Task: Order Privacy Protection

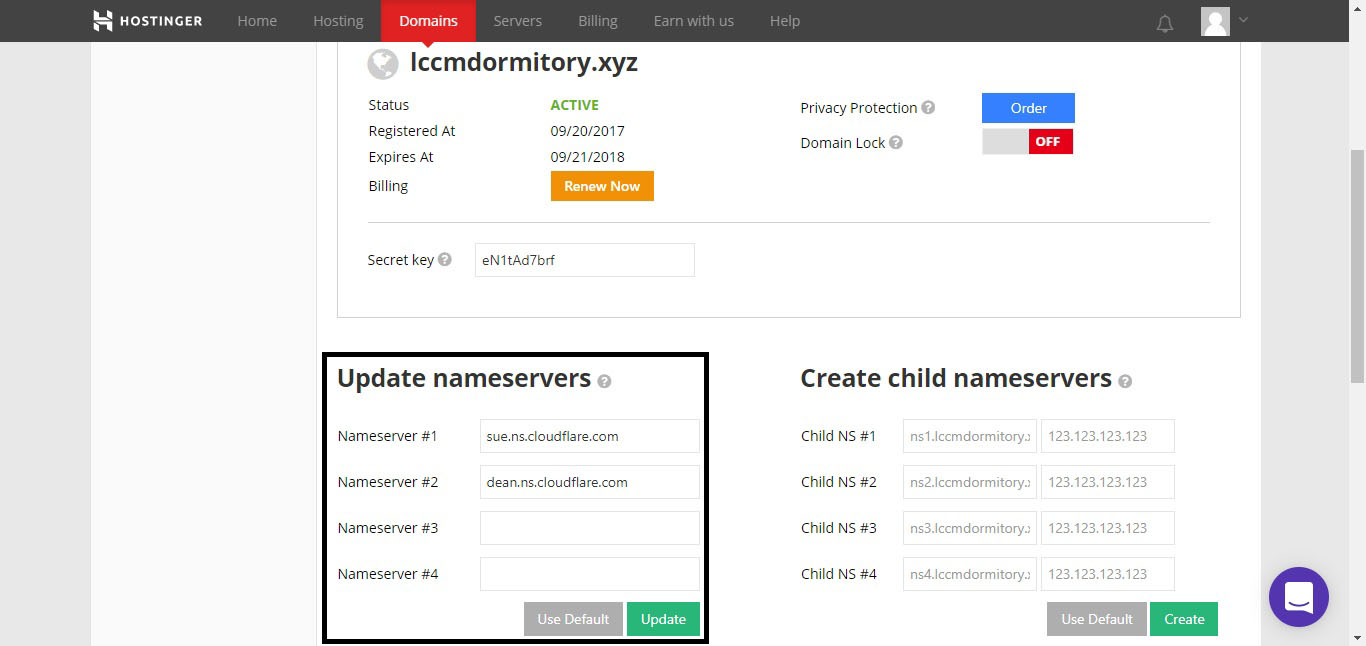Action: (x=1028, y=108)
